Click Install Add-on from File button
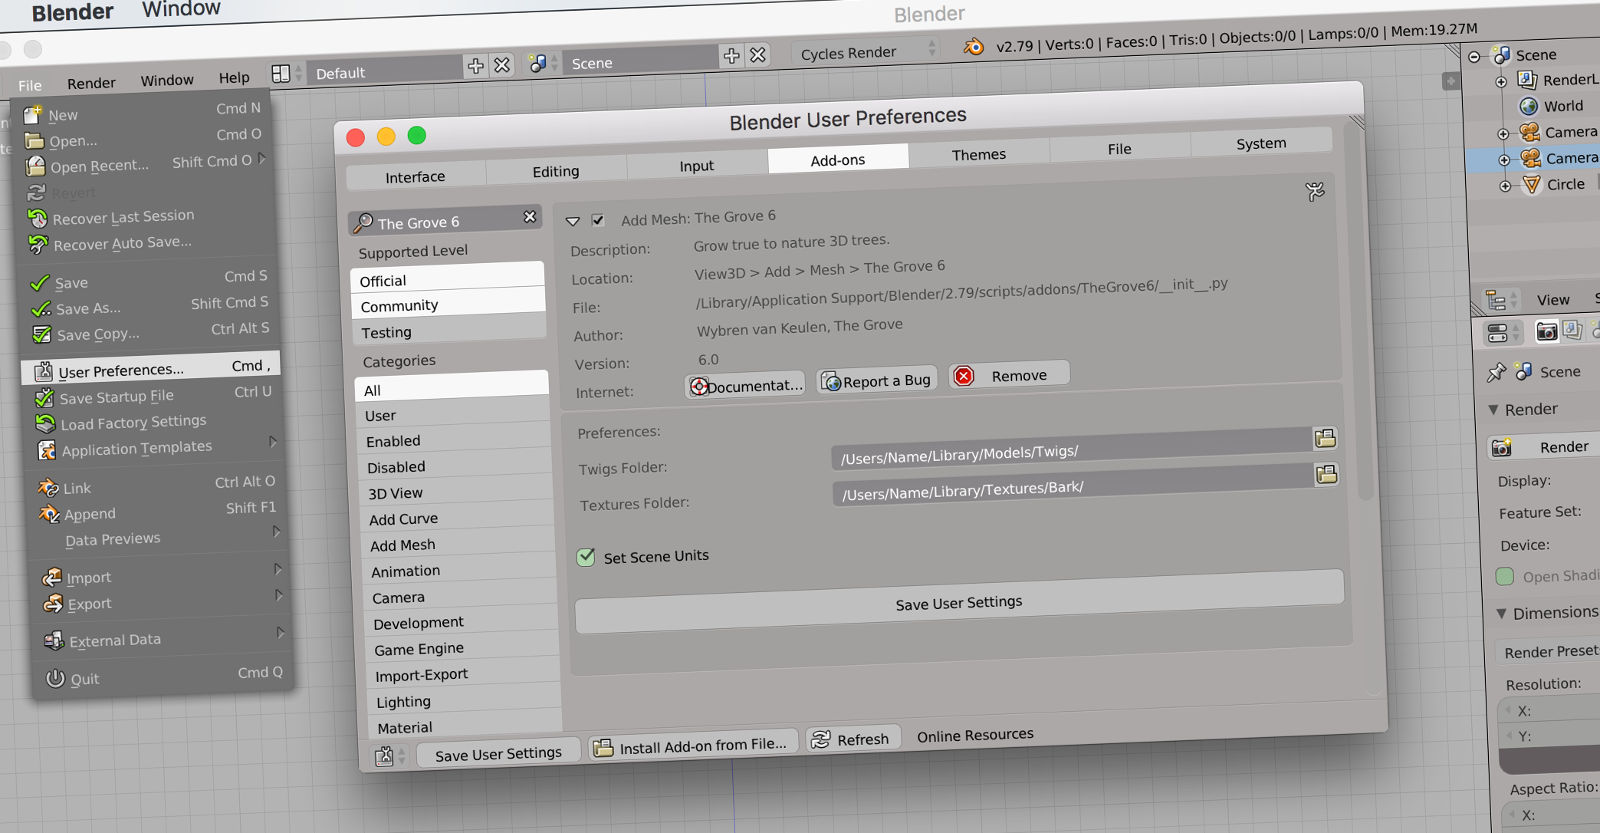Image resolution: width=1600 pixels, height=833 pixels. click(x=693, y=745)
